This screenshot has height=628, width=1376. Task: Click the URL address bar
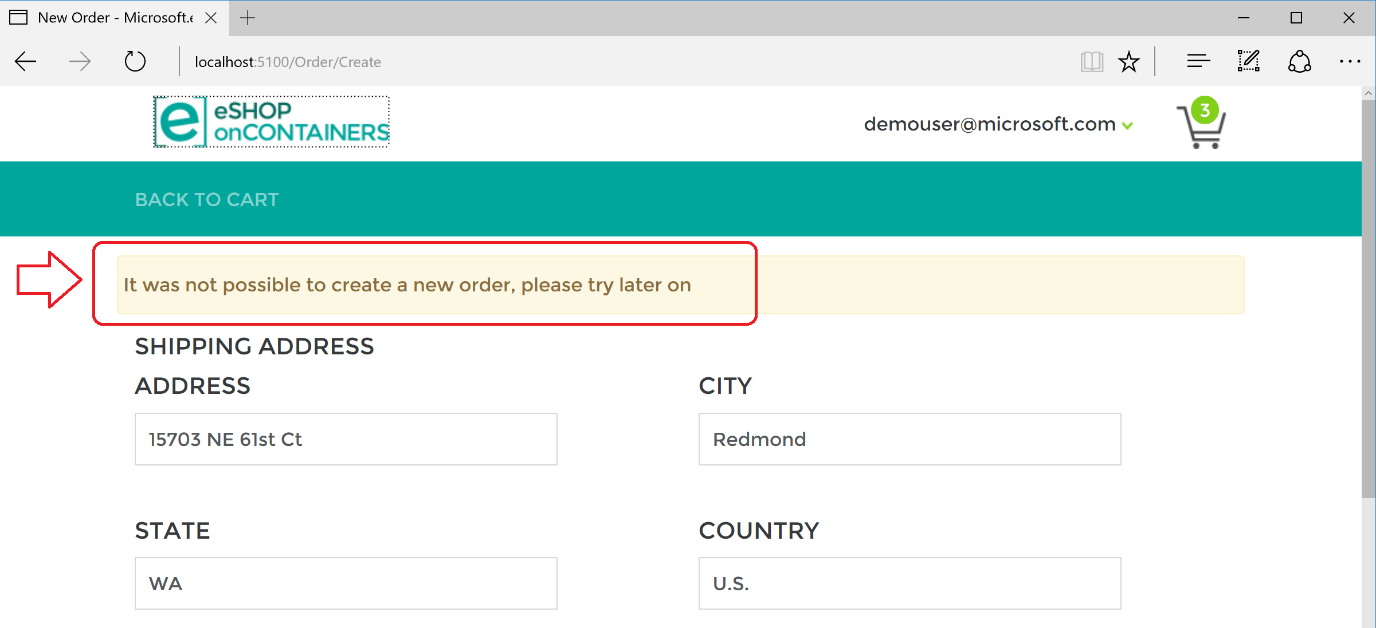[600, 62]
